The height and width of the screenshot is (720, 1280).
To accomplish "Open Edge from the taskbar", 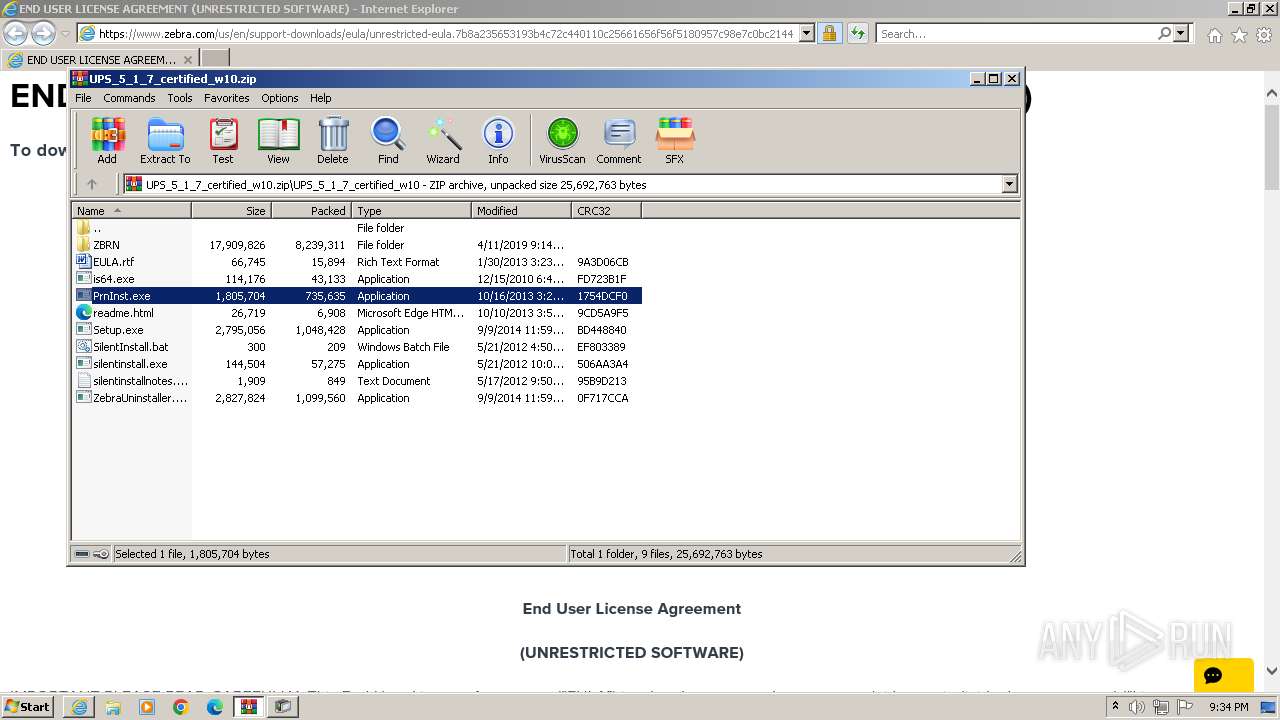I will pyautogui.click(x=215, y=707).
